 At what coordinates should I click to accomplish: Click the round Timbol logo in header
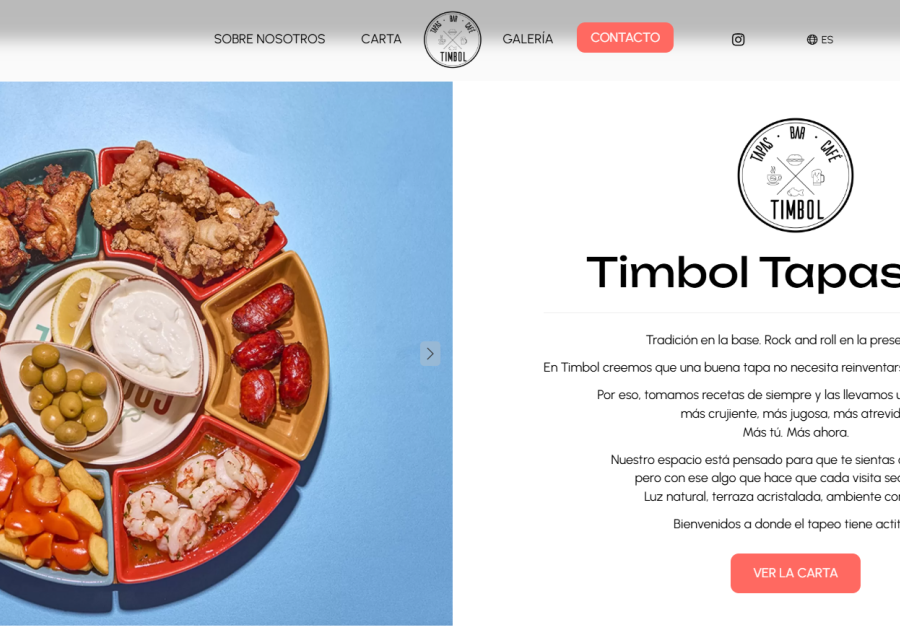pyautogui.click(x=452, y=40)
